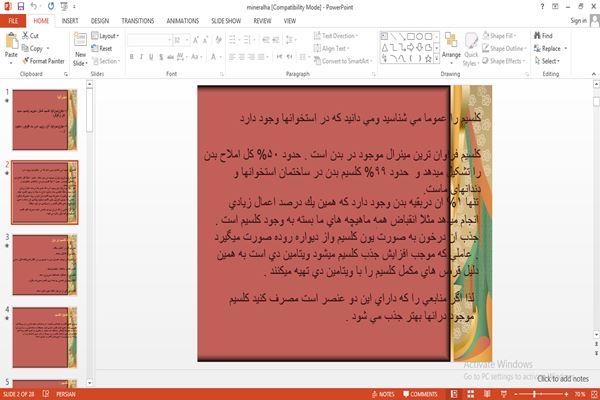Toggle text Shadow
Image resolution: width=600 pixels, height=400 pixels.
pos(161,57)
